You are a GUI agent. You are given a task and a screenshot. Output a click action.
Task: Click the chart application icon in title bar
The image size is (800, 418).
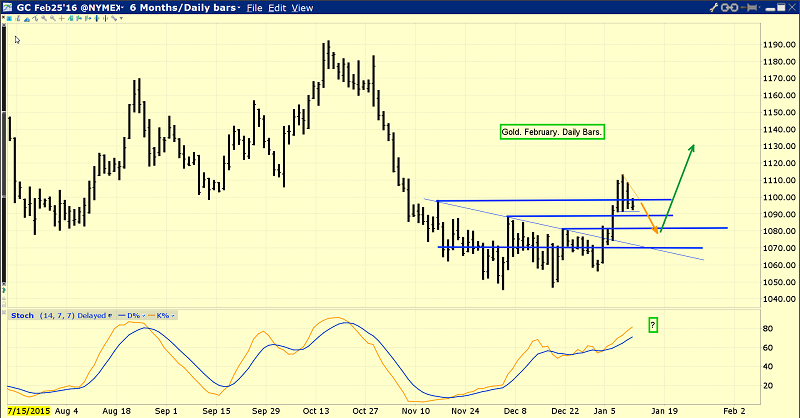[x=8, y=8]
